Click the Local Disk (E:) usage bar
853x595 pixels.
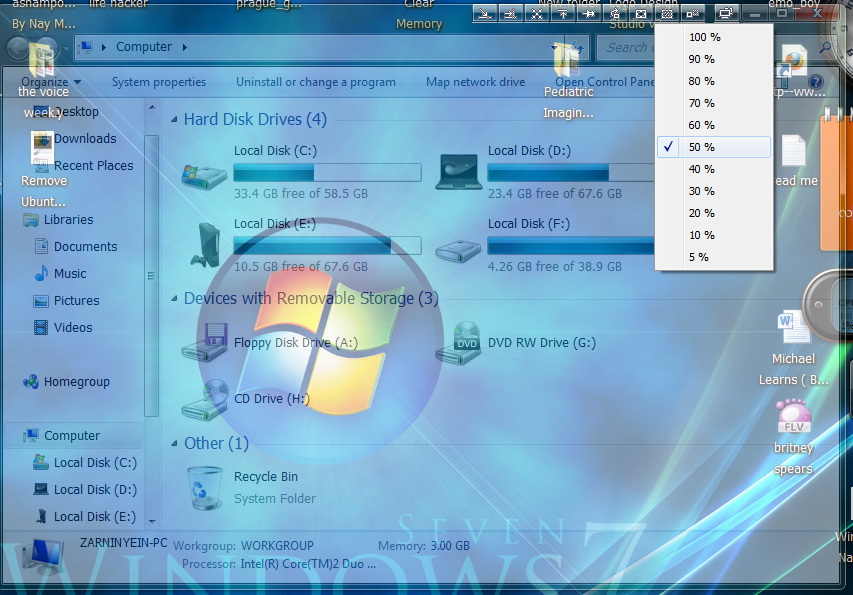click(x=327, y=246)
